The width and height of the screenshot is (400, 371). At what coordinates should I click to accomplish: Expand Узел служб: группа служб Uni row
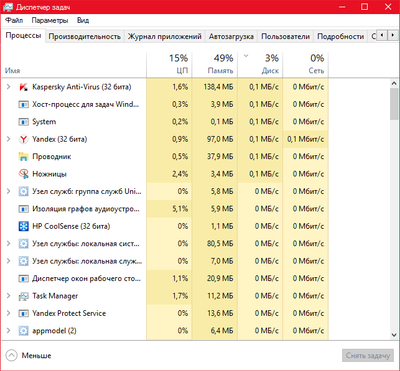point(9,191)
